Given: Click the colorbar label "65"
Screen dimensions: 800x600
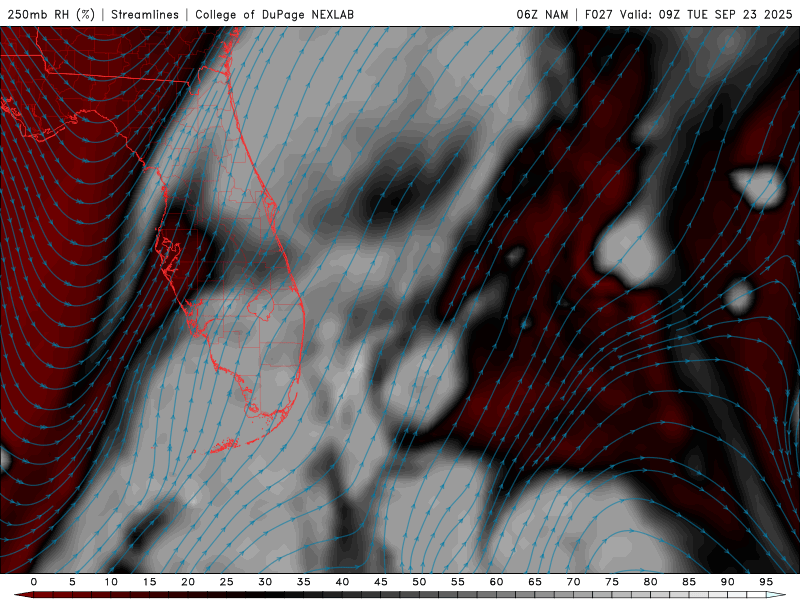Looking at the screenshot, I should [x=535, y=582].
